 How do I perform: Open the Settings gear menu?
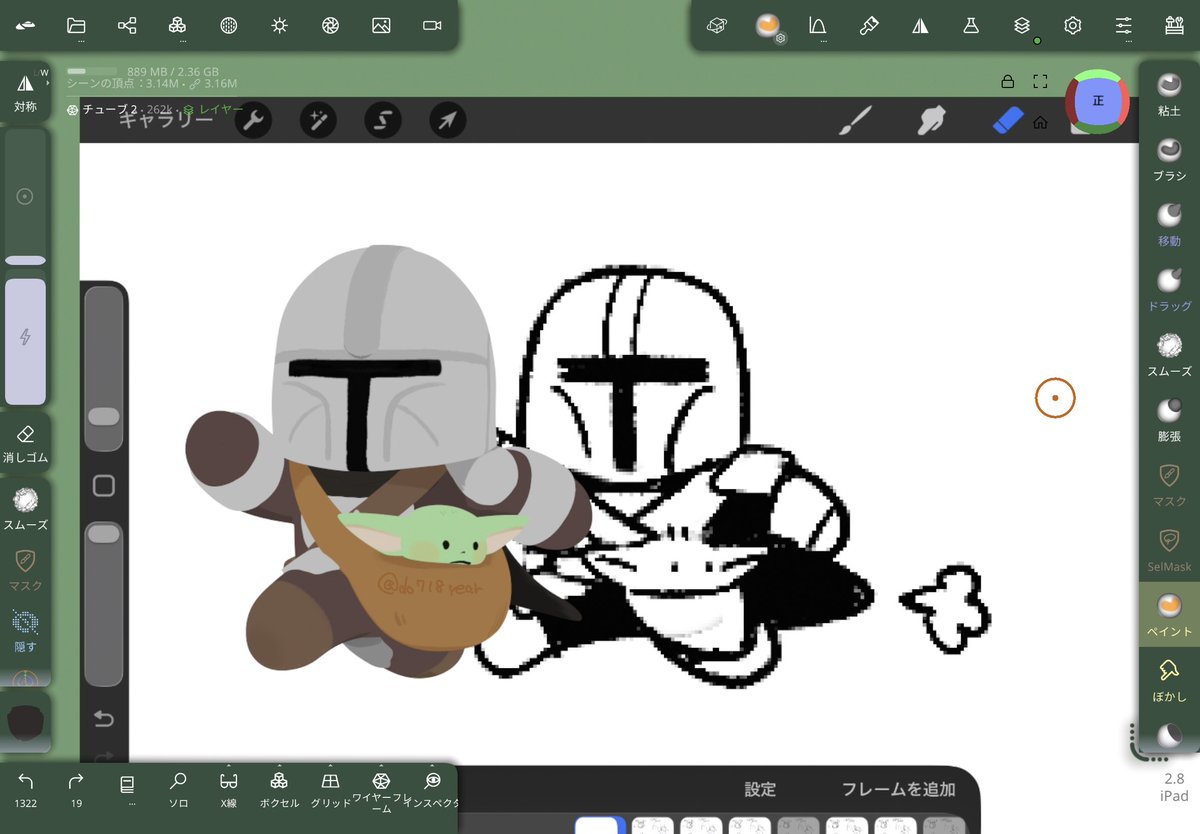[1073, 26]
